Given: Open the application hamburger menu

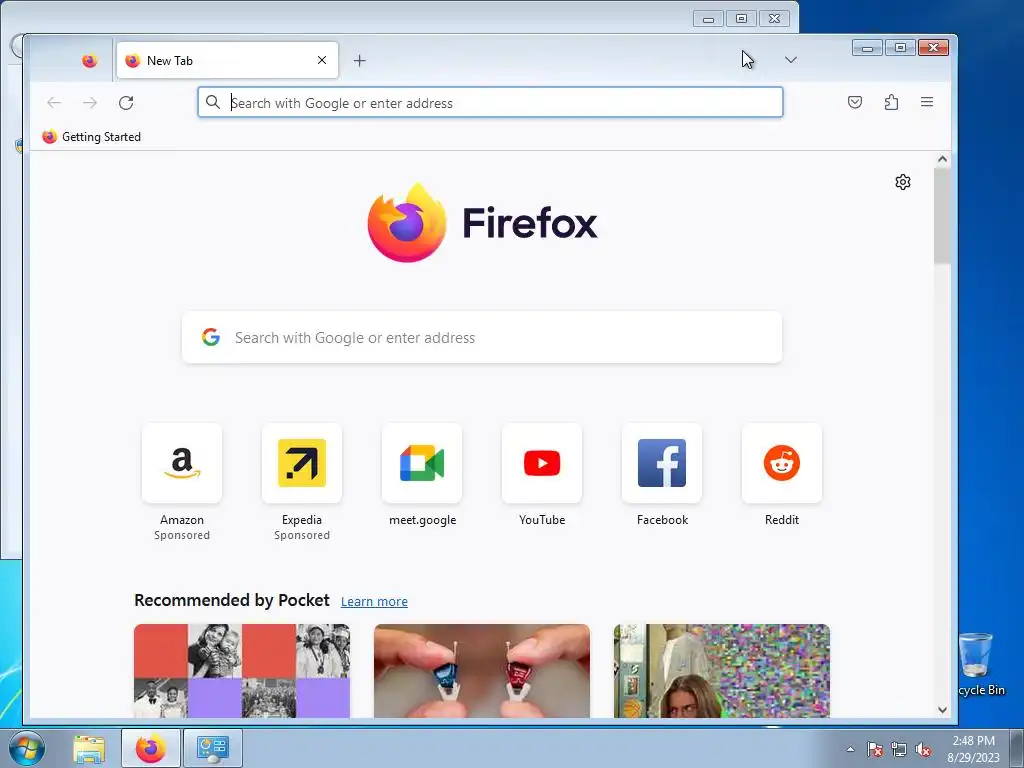Looking at the screenshot, I should coord(927,102).
